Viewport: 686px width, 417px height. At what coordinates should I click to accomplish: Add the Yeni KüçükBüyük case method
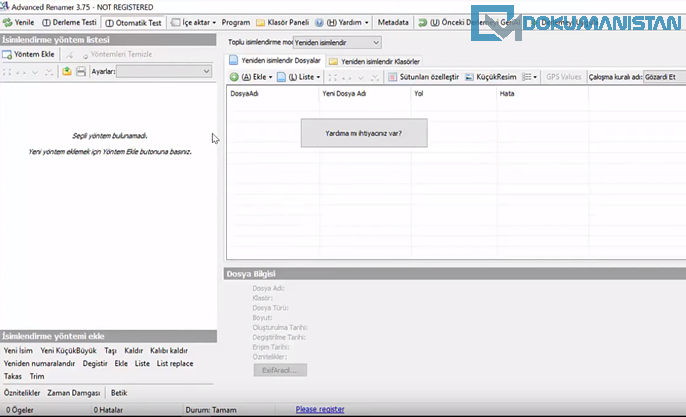[x=68, y=350]
